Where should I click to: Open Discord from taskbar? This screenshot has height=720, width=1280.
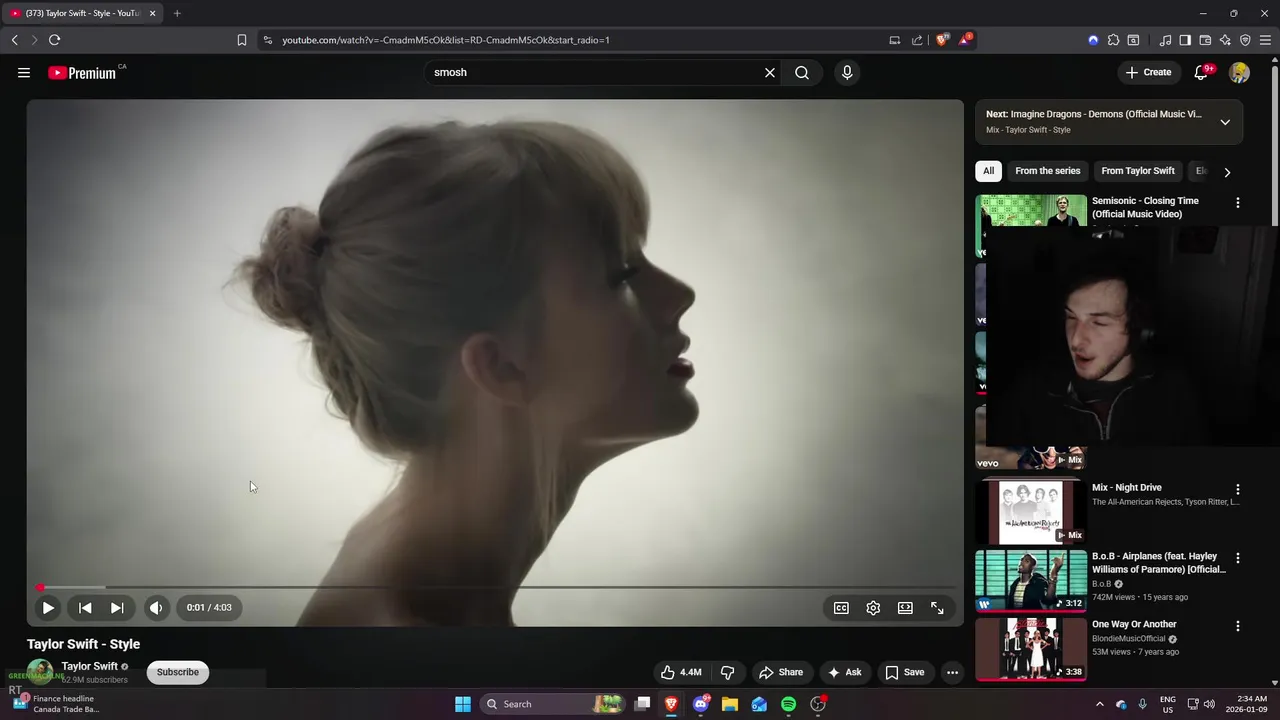point(701,704)
